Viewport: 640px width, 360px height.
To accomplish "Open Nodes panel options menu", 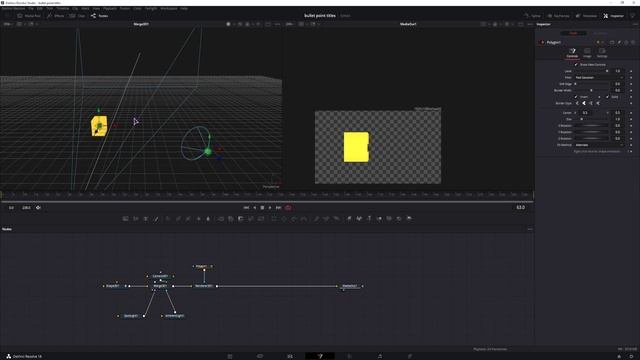I will 530,229.
